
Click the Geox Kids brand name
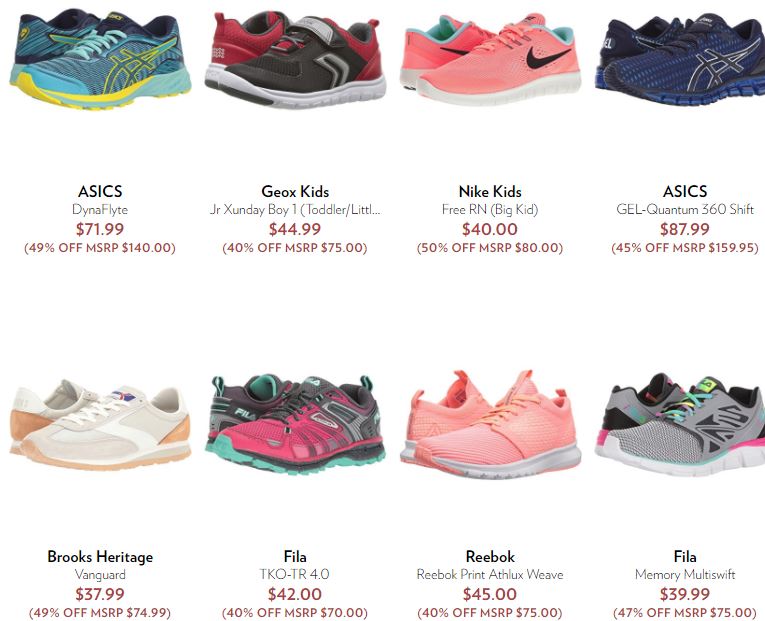295,191
